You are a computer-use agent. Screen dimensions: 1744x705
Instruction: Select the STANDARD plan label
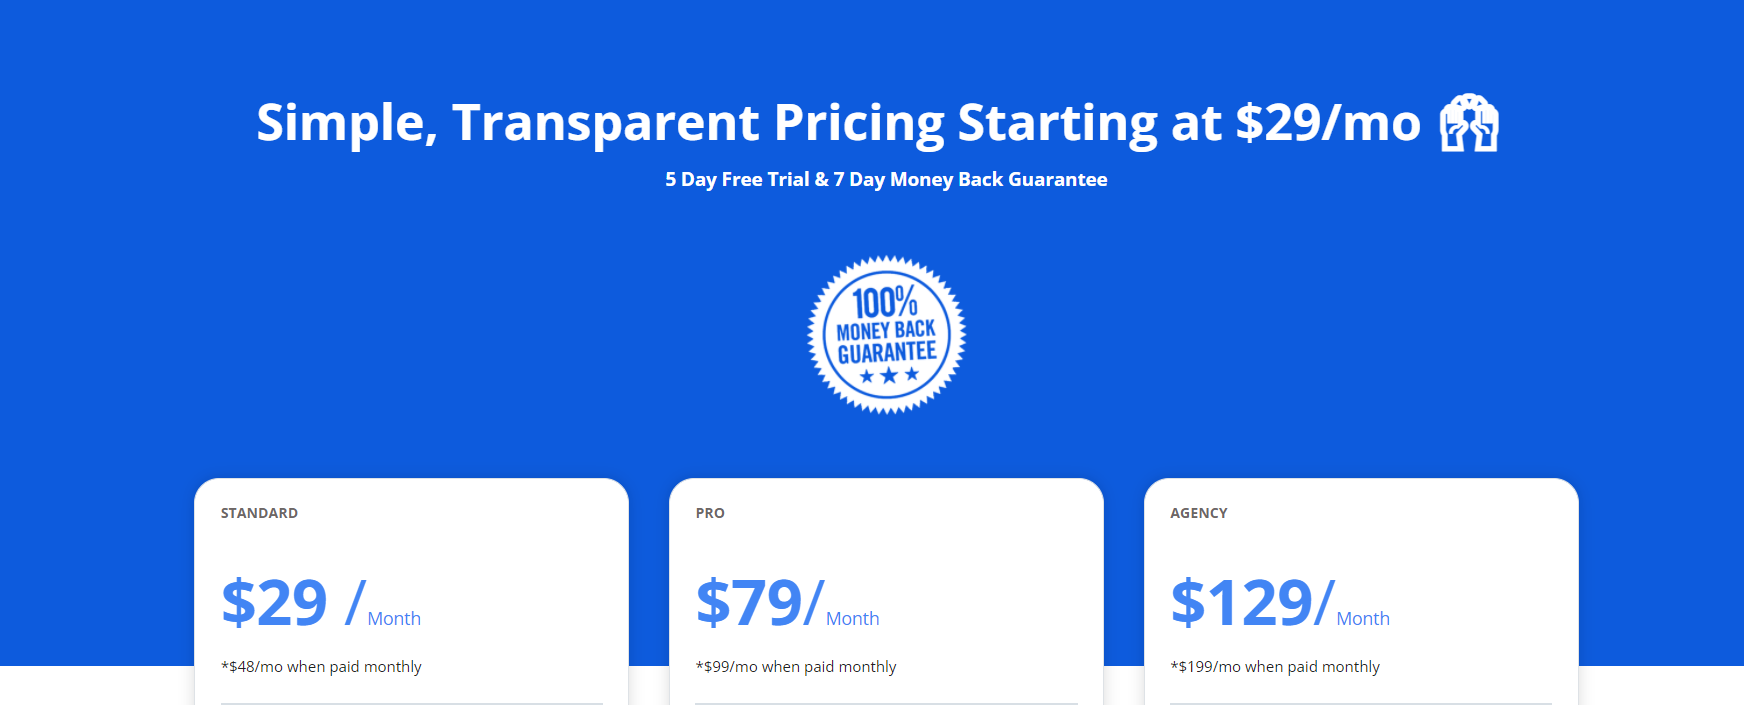[259, 512]
